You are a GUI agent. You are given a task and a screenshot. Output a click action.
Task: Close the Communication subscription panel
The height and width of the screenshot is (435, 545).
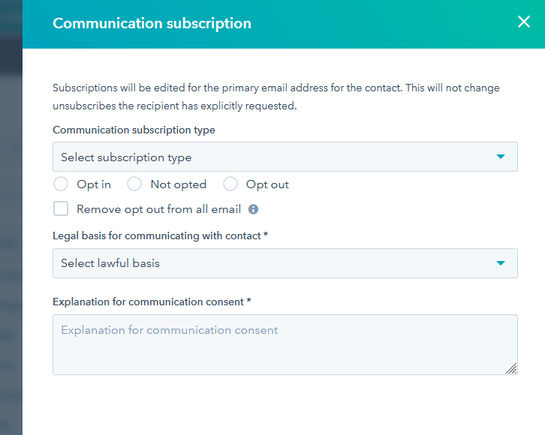tap(523, 22)
